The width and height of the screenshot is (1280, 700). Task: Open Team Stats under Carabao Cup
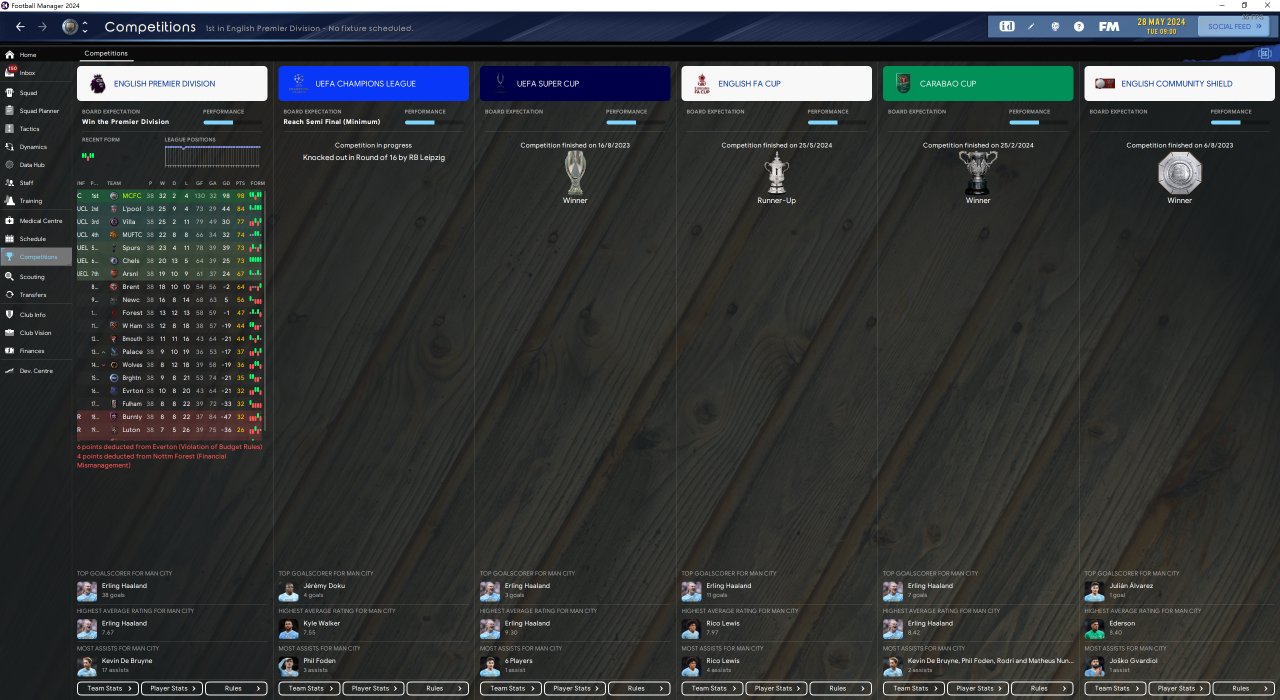[914, 688]
